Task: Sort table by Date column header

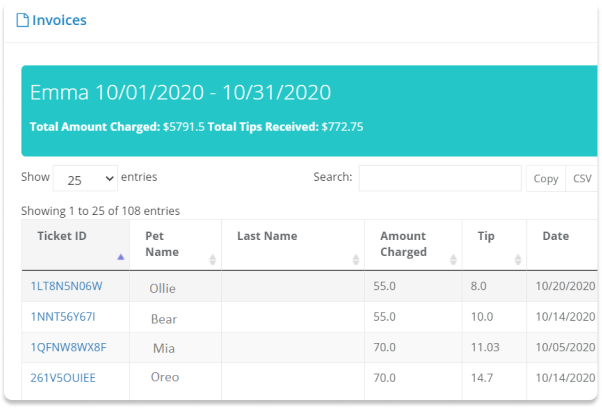Action: click(x=556, y=236)
